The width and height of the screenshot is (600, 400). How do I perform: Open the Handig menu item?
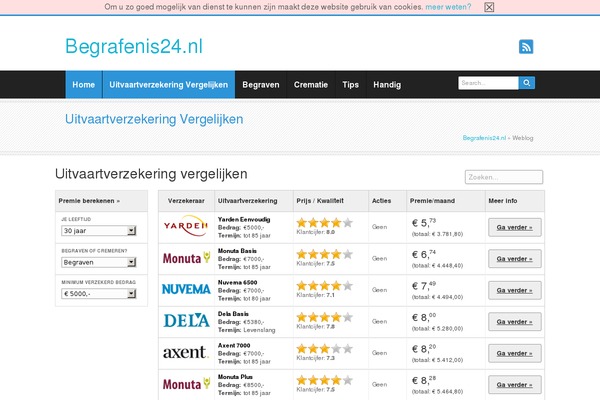click(387, 85)
